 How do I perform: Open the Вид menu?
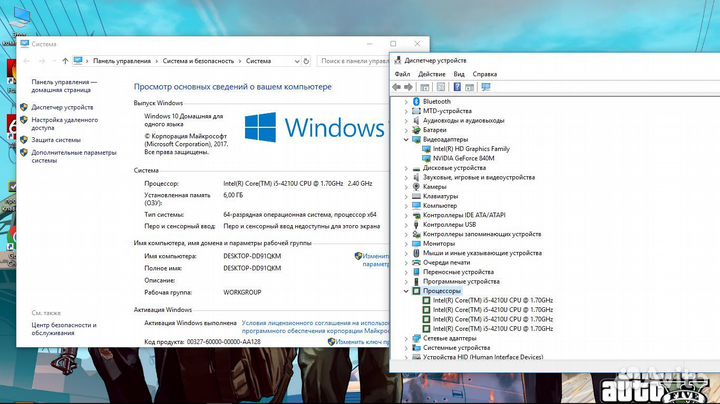(x=459, y=74)
